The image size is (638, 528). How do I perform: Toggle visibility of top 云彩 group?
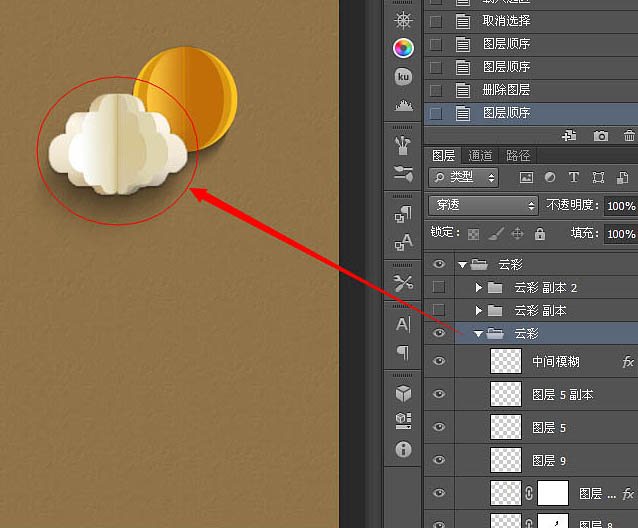[x=439, y=264]
